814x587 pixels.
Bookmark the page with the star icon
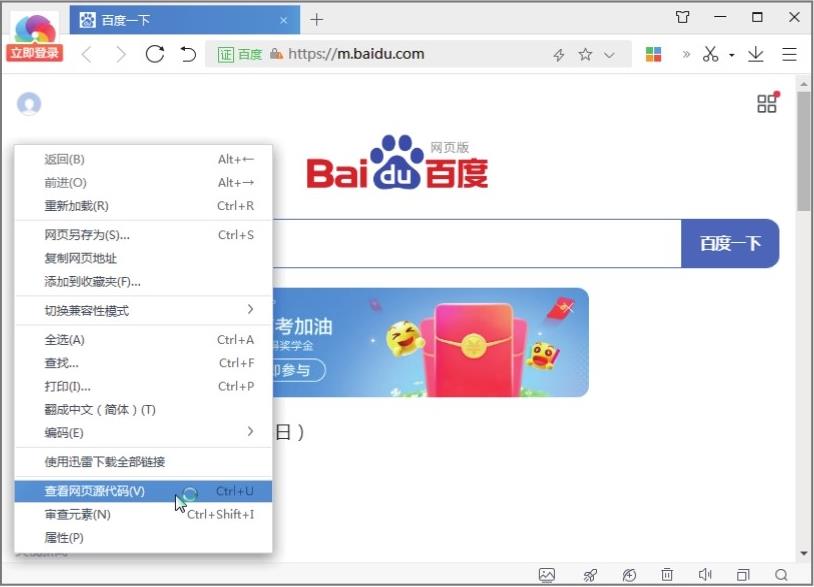click(x=585, y=54)
